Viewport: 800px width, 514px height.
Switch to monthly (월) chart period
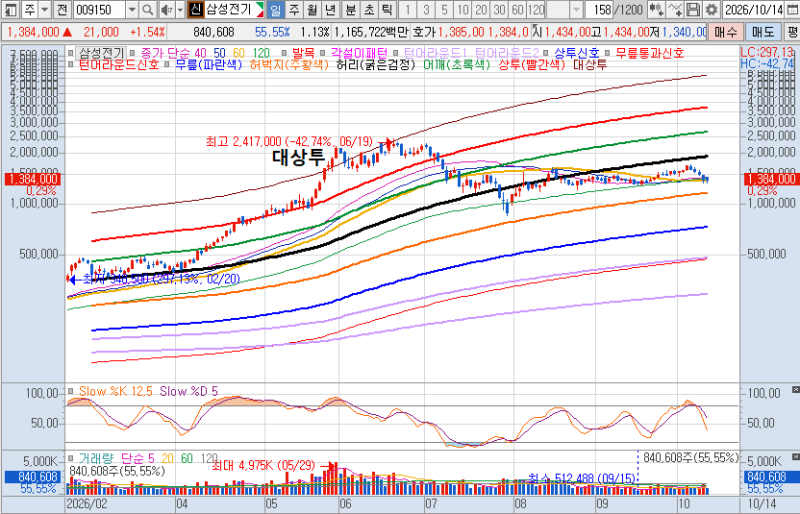312,9
